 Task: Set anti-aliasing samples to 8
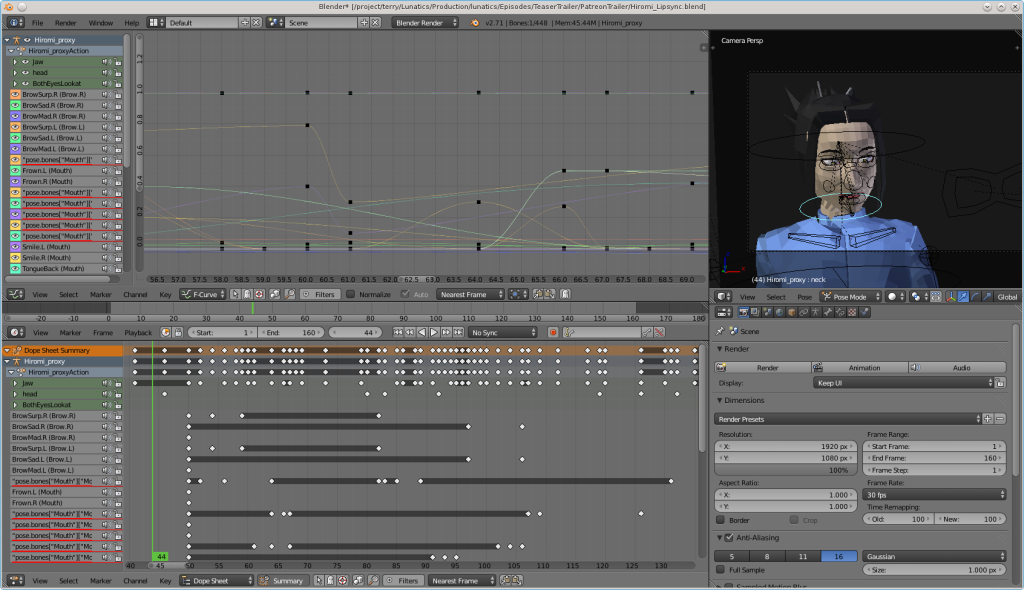(x=766, y=557)
